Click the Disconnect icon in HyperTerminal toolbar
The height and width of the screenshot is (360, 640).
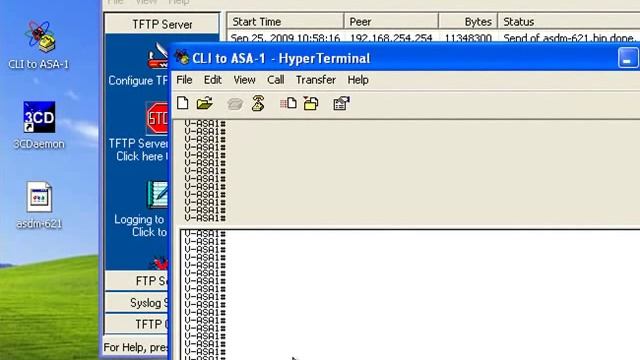point(258,103)
